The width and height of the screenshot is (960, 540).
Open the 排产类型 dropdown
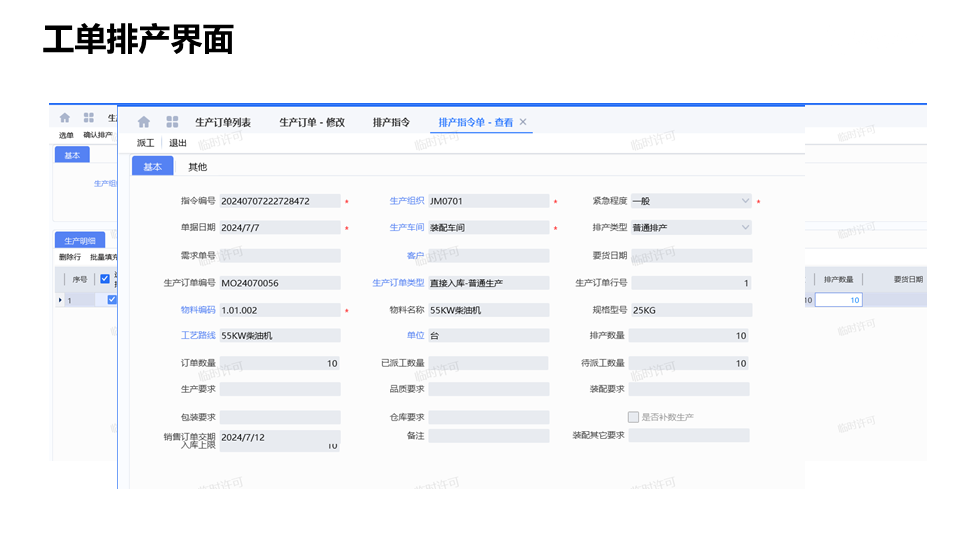744,228
